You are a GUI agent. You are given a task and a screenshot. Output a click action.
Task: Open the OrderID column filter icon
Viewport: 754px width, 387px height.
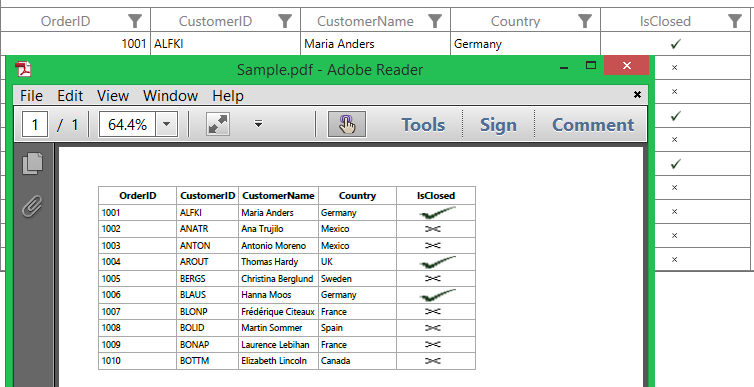[x=135, y=21]
